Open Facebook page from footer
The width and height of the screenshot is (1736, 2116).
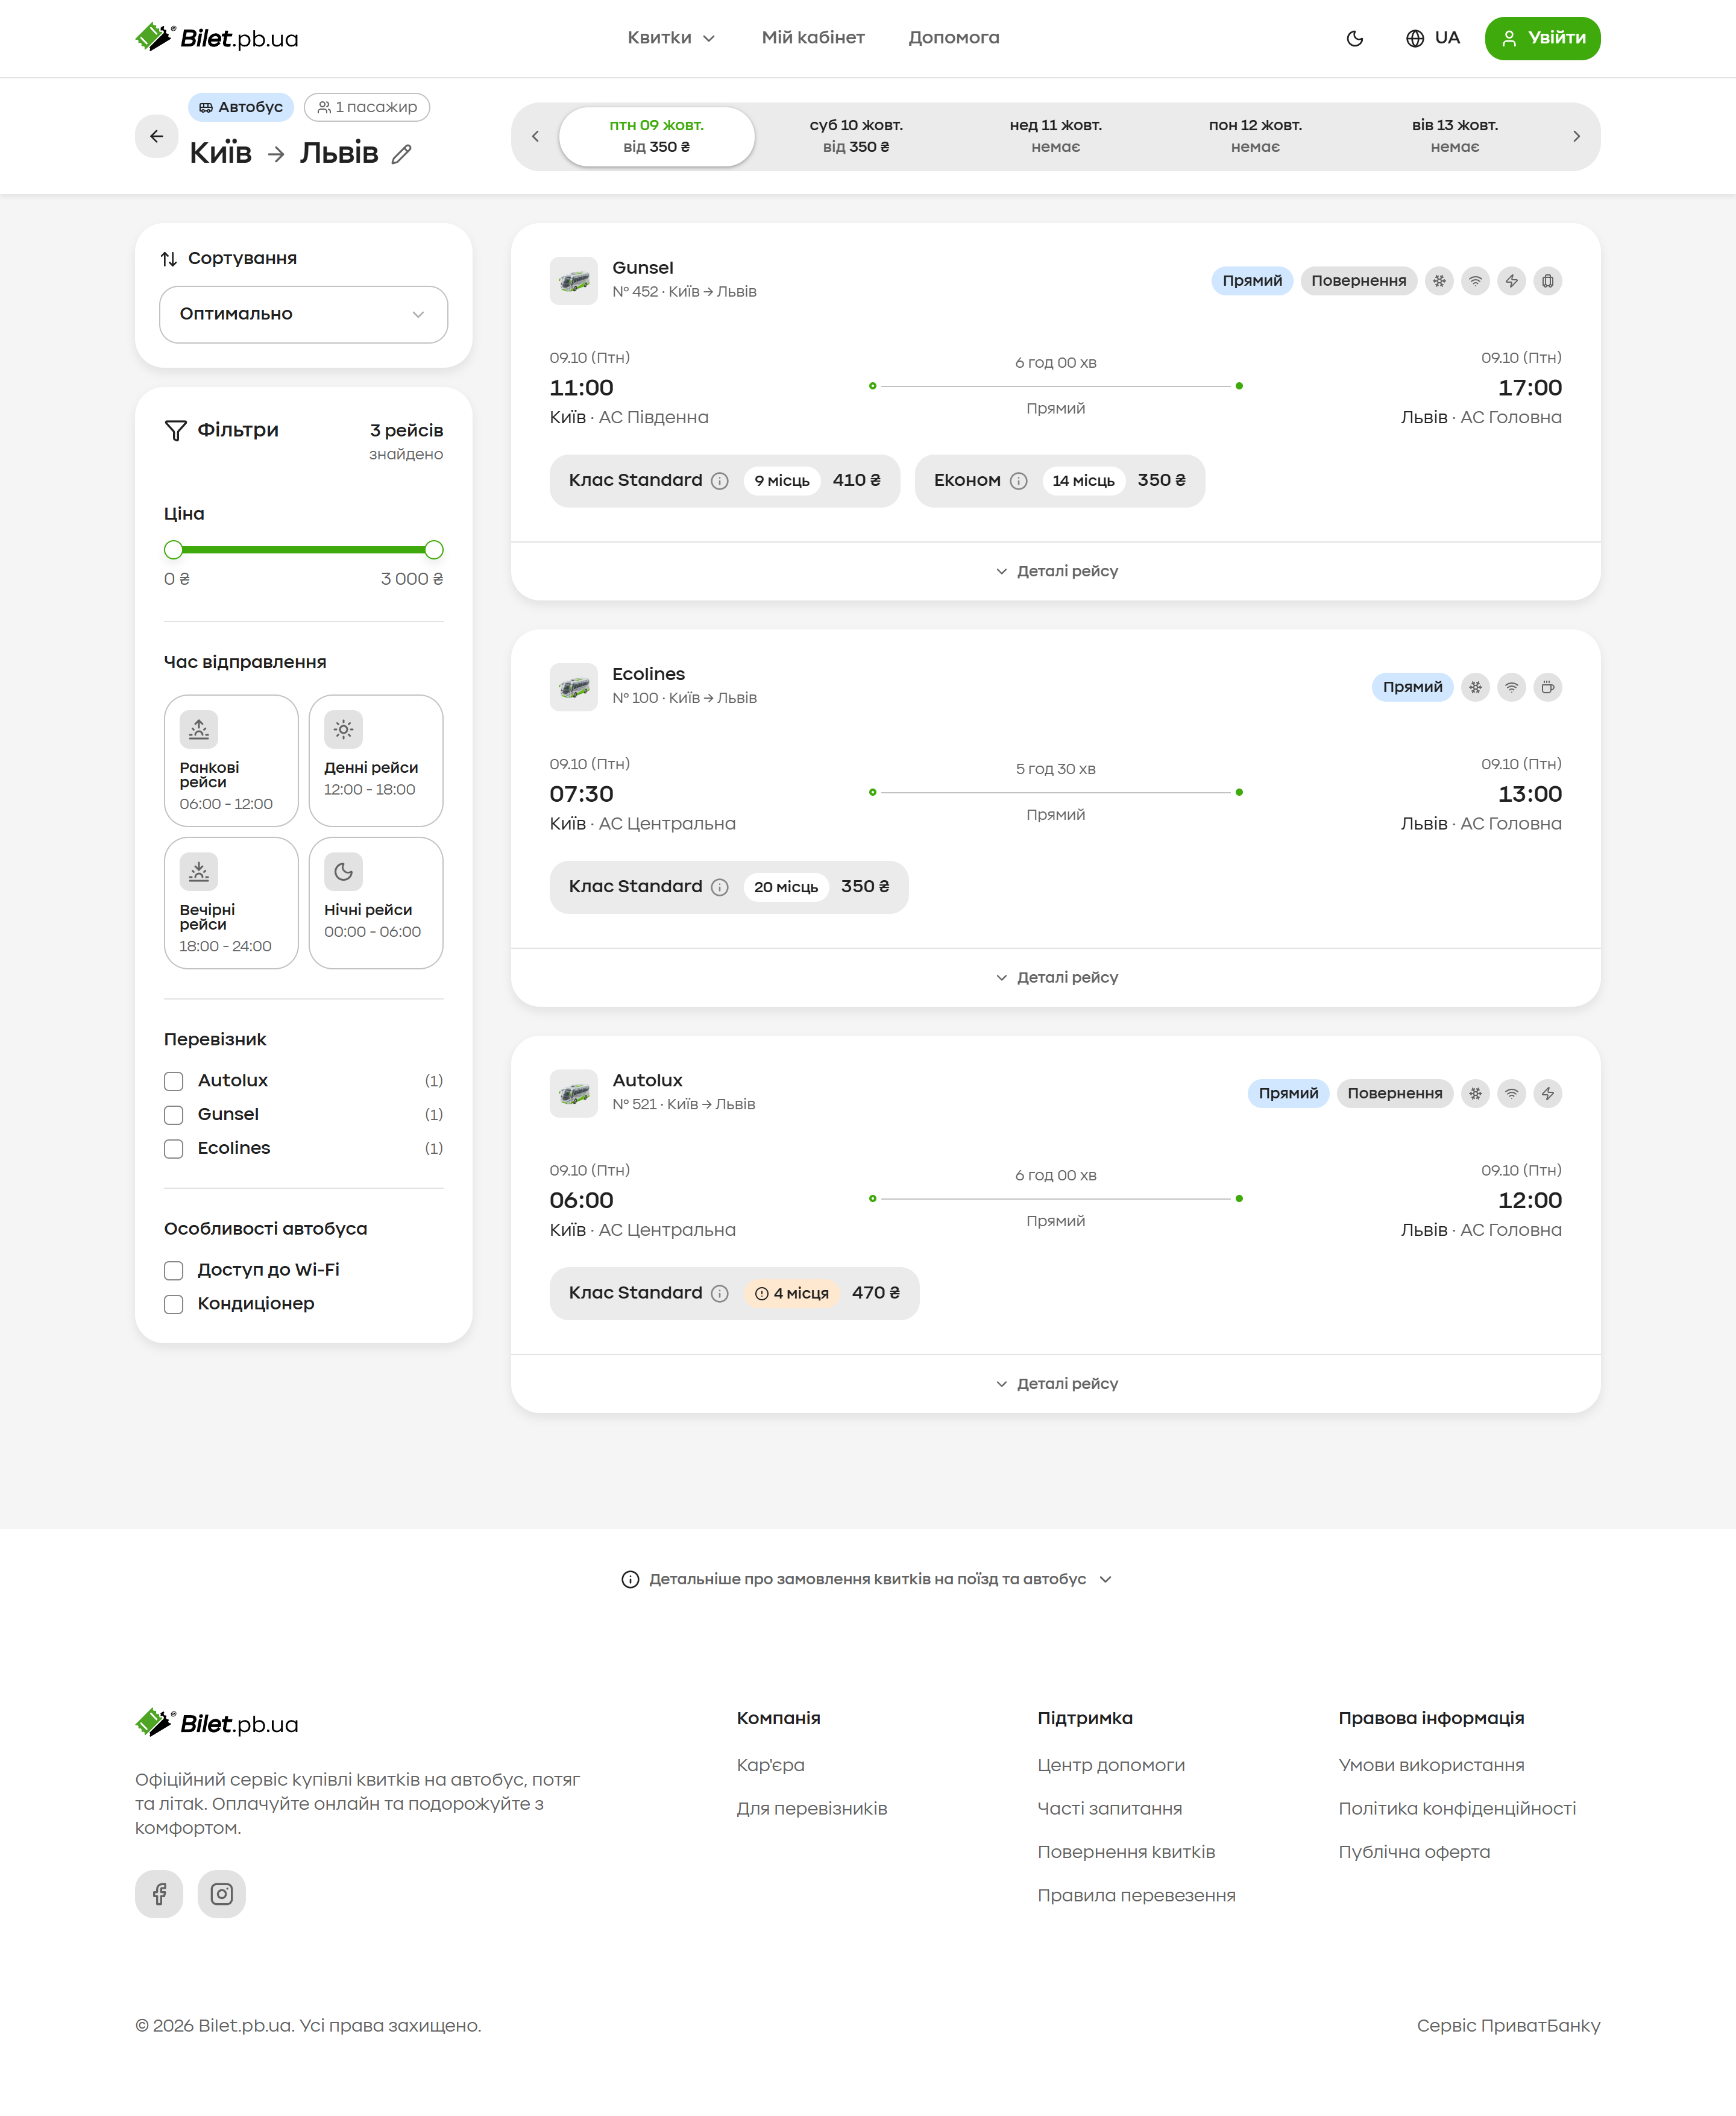[x=159, y=1894]
